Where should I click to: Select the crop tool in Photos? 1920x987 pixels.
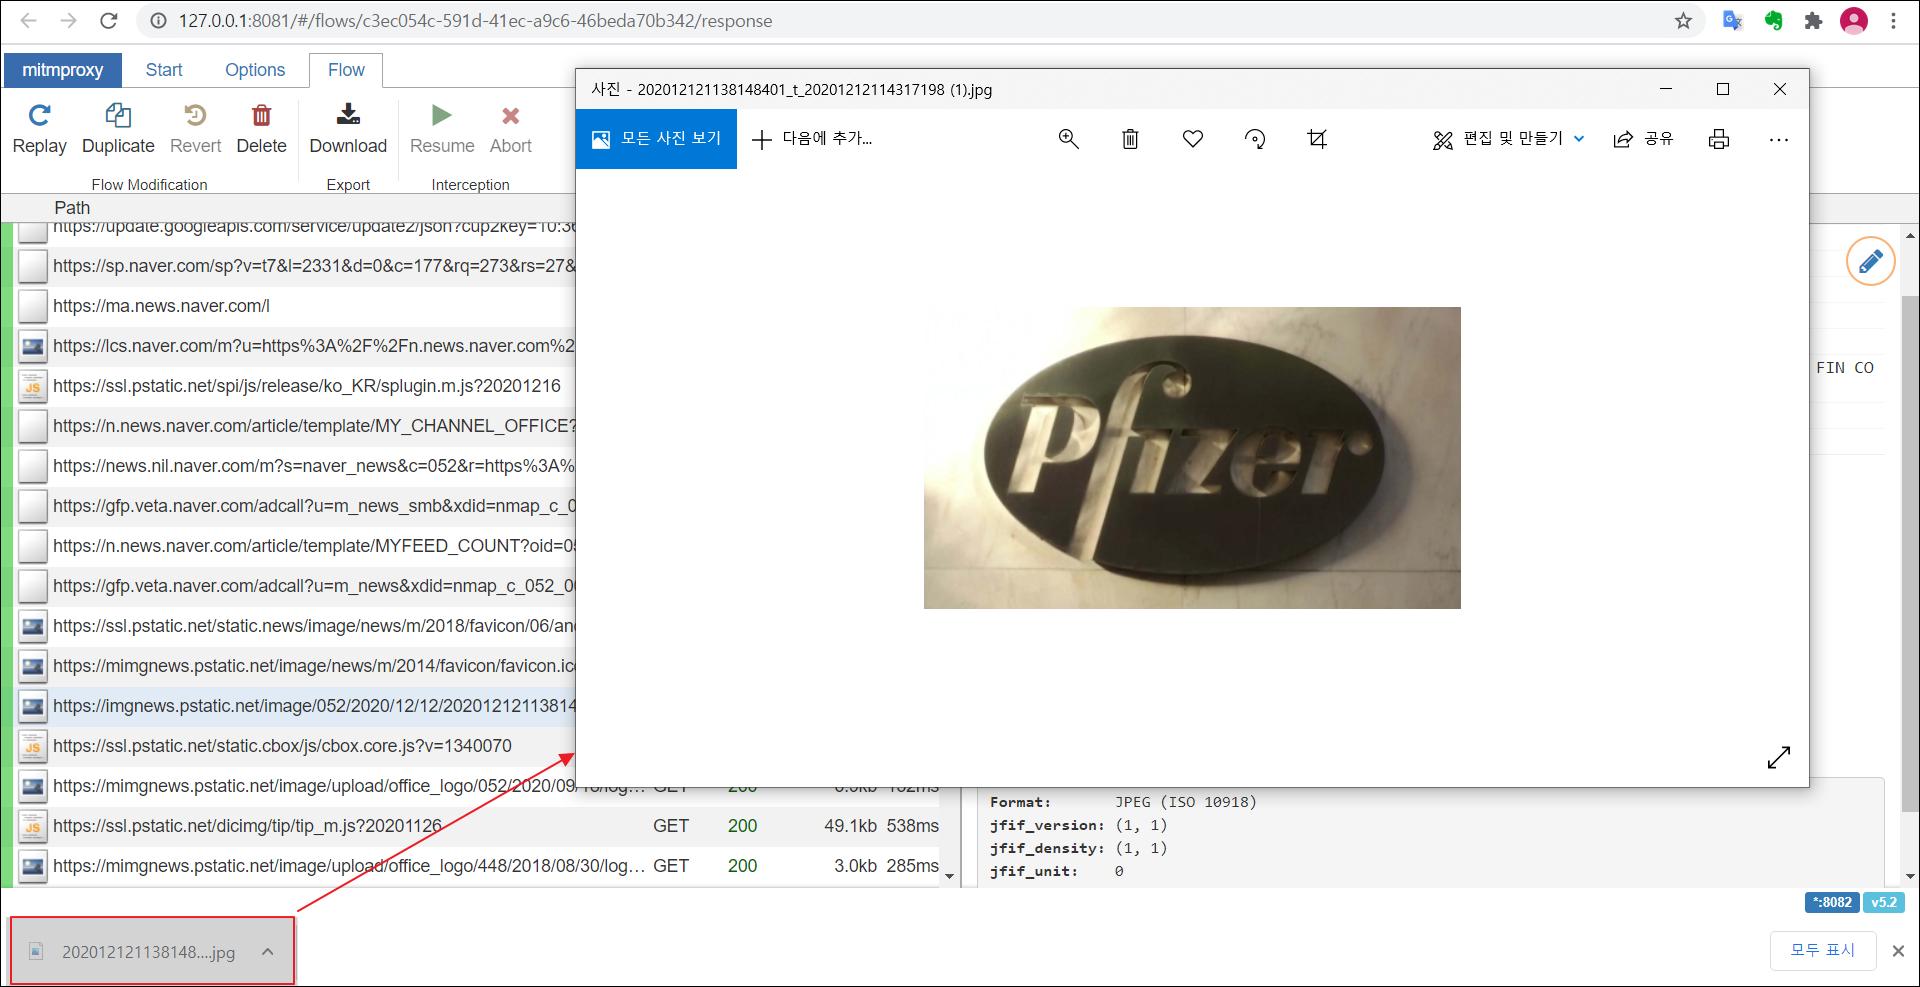1317,139
